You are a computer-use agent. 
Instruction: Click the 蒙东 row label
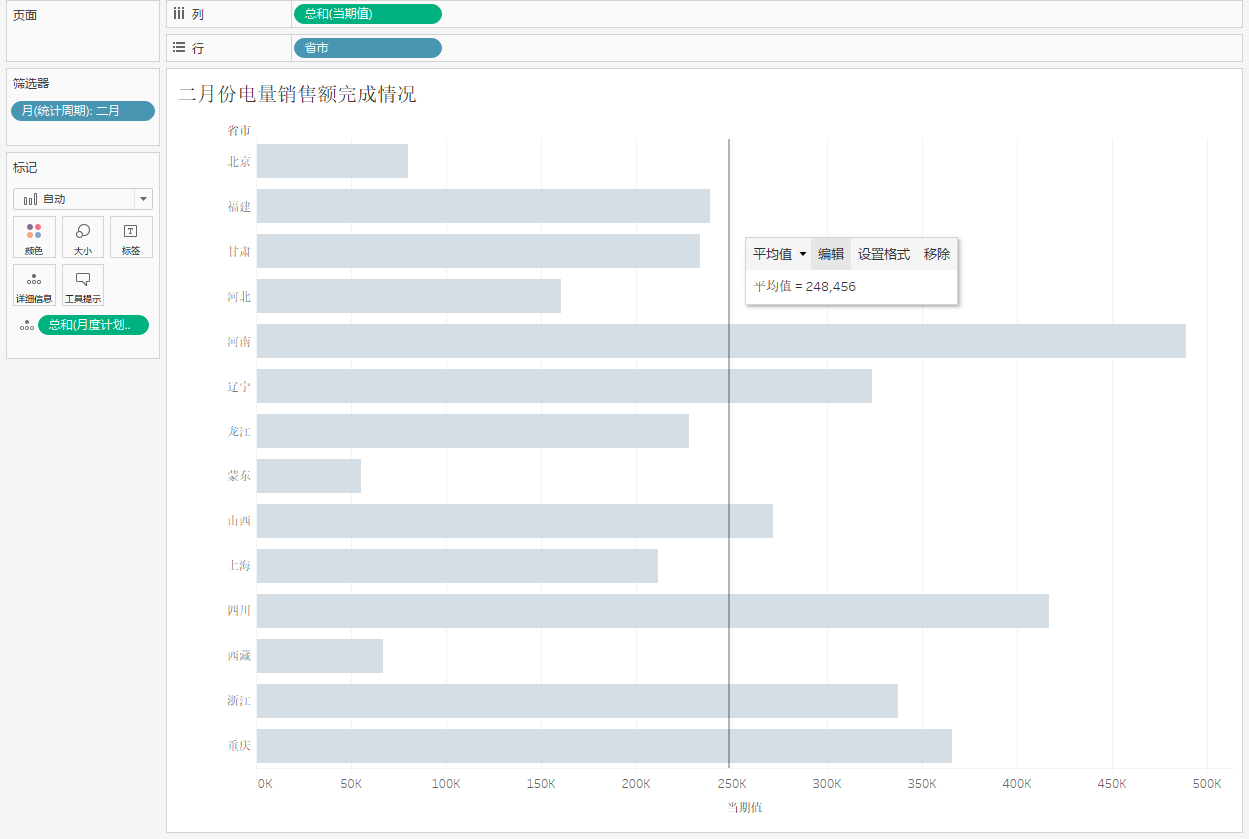tap(239, 476)
